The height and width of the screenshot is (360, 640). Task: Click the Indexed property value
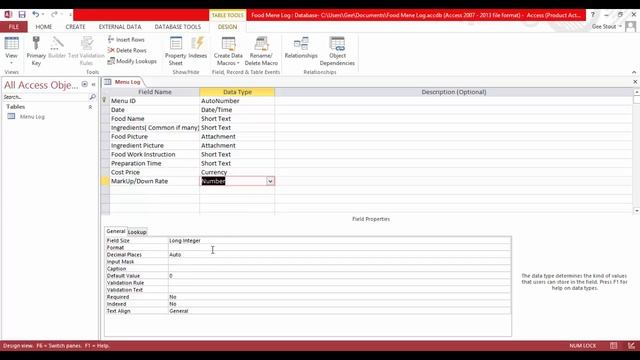339,304
